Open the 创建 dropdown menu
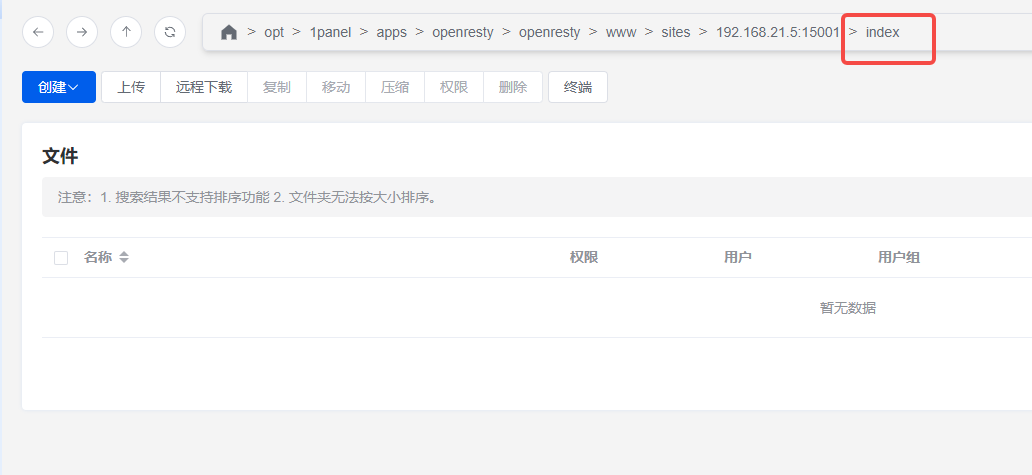Viewport: 1032px width, 475px height. [59, 87]
